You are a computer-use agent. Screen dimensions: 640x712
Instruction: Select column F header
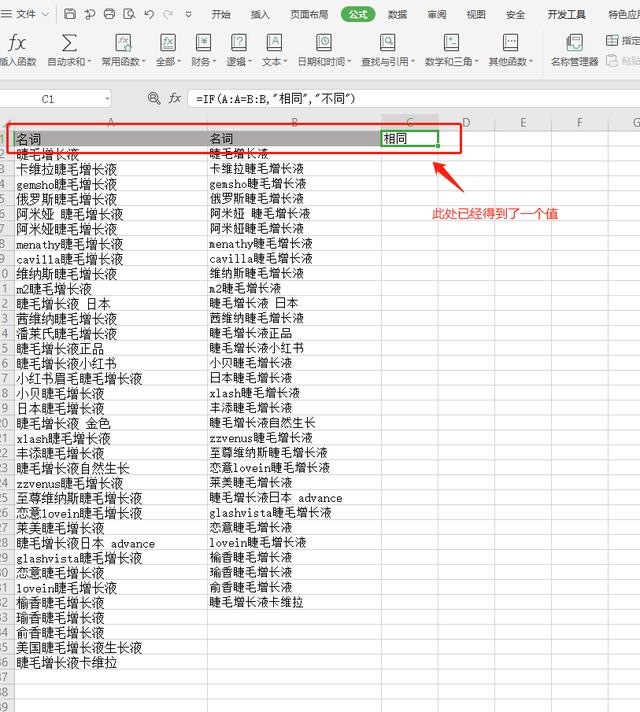(x=580, y=122)
